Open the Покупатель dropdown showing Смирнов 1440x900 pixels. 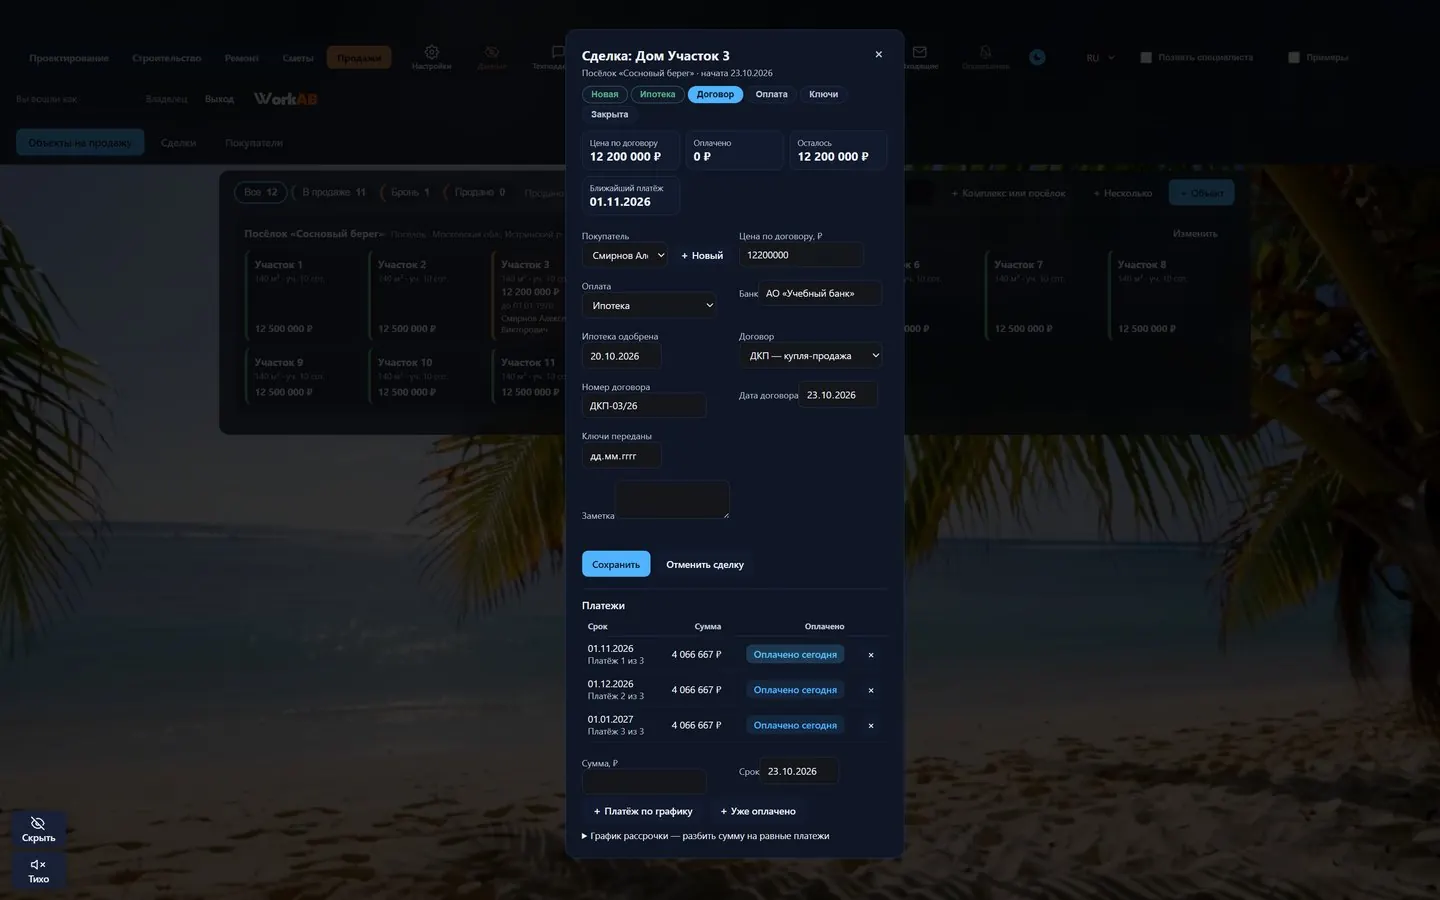[x=625, y=255]
